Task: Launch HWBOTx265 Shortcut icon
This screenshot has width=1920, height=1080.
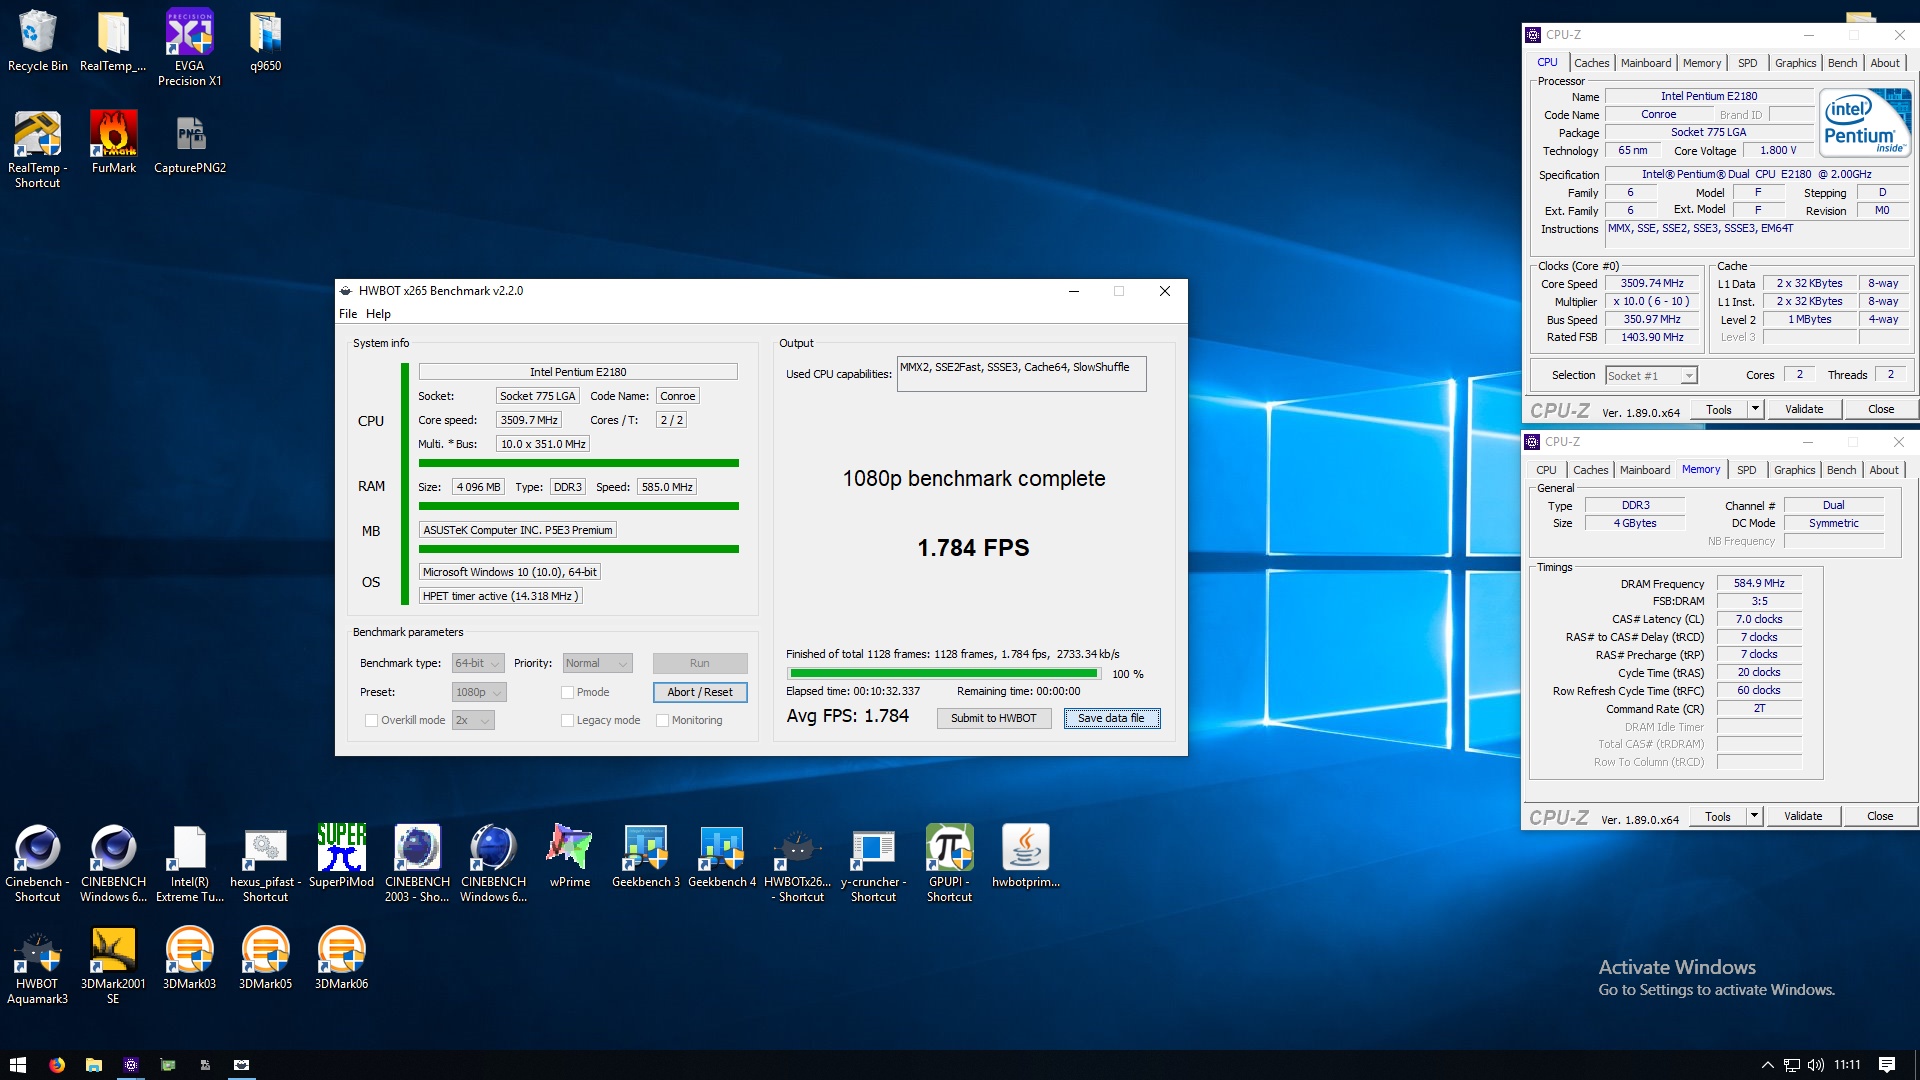Action: click(x=797, y=863)
